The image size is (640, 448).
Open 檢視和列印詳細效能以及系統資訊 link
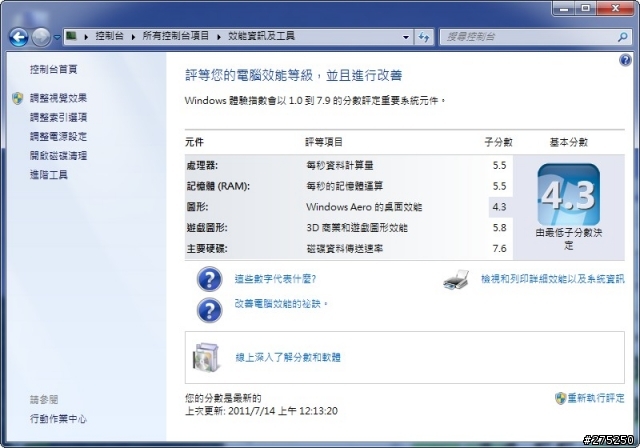(x=553, y=279)
